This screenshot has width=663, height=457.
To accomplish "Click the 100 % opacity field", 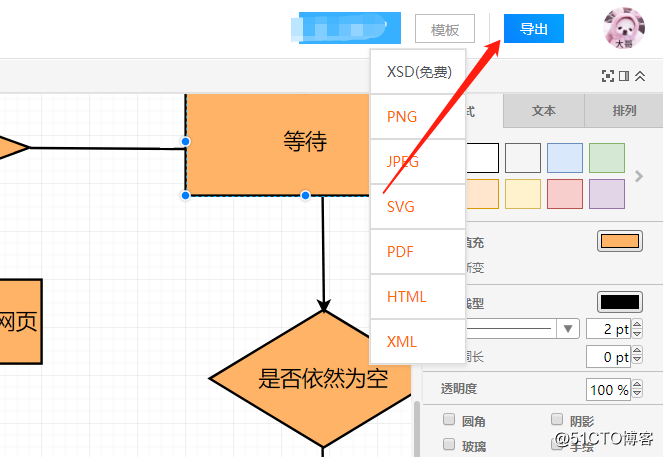I will coord(608,389).
